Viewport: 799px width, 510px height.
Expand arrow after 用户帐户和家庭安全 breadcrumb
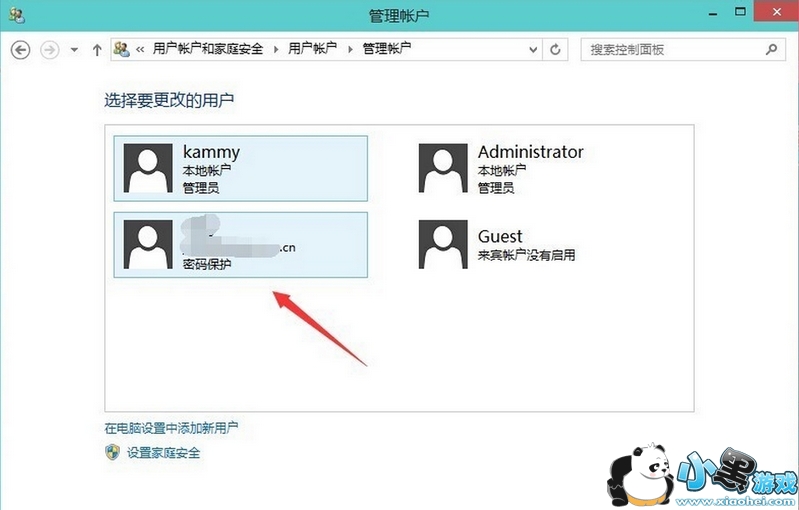tap(276, 50)
